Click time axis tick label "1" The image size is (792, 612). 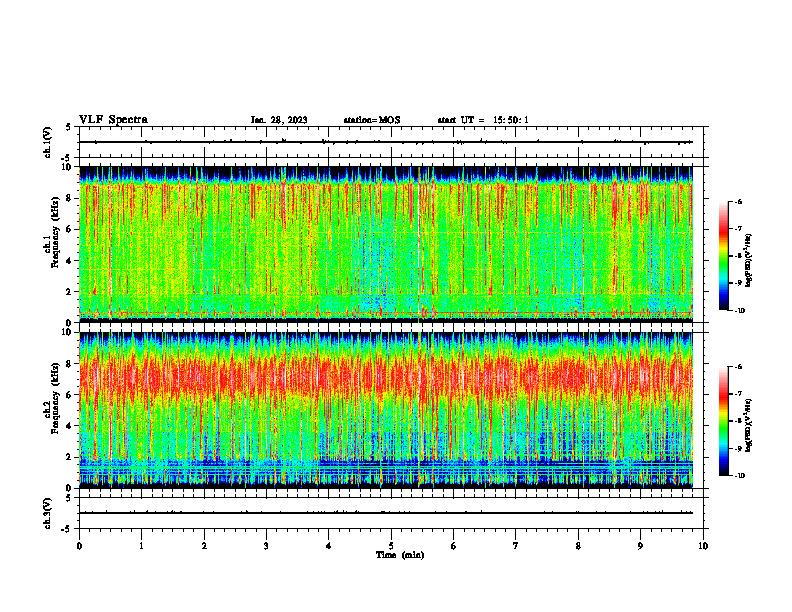[142, 546]
